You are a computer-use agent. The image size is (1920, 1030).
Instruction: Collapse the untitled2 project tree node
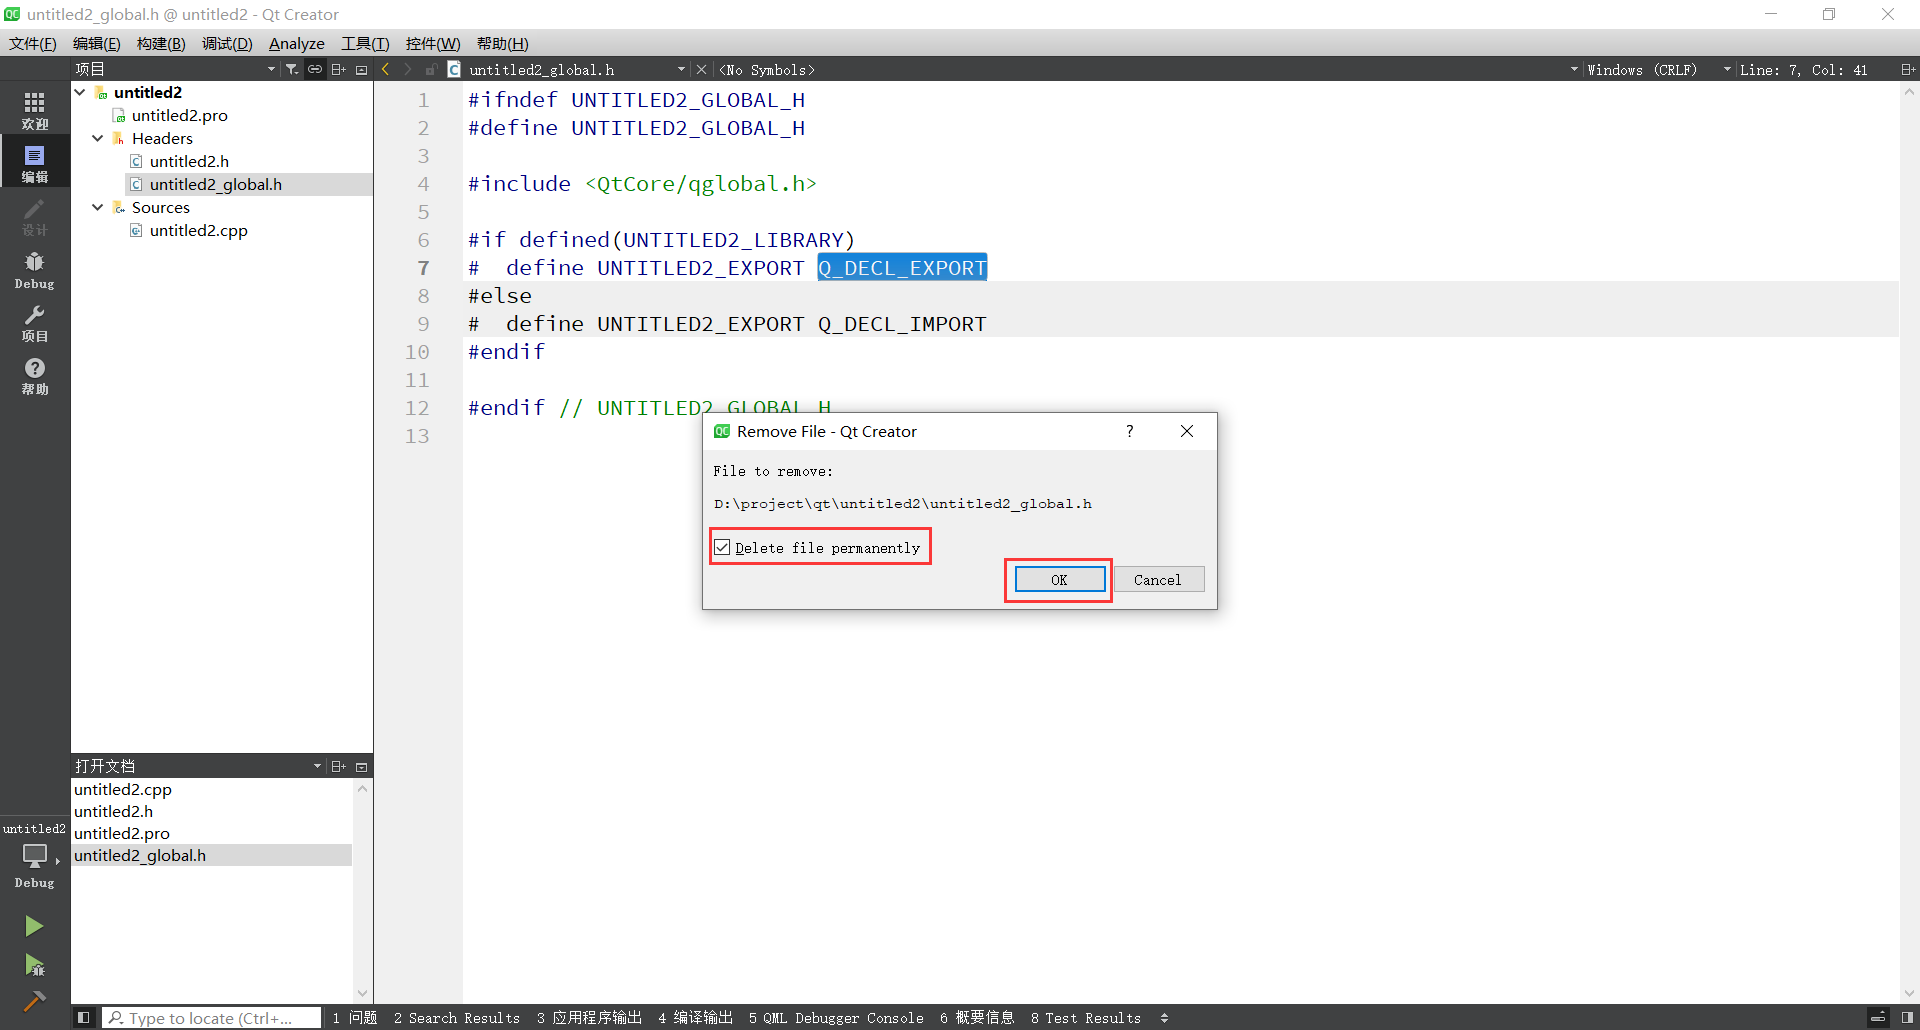pos(80,92)
